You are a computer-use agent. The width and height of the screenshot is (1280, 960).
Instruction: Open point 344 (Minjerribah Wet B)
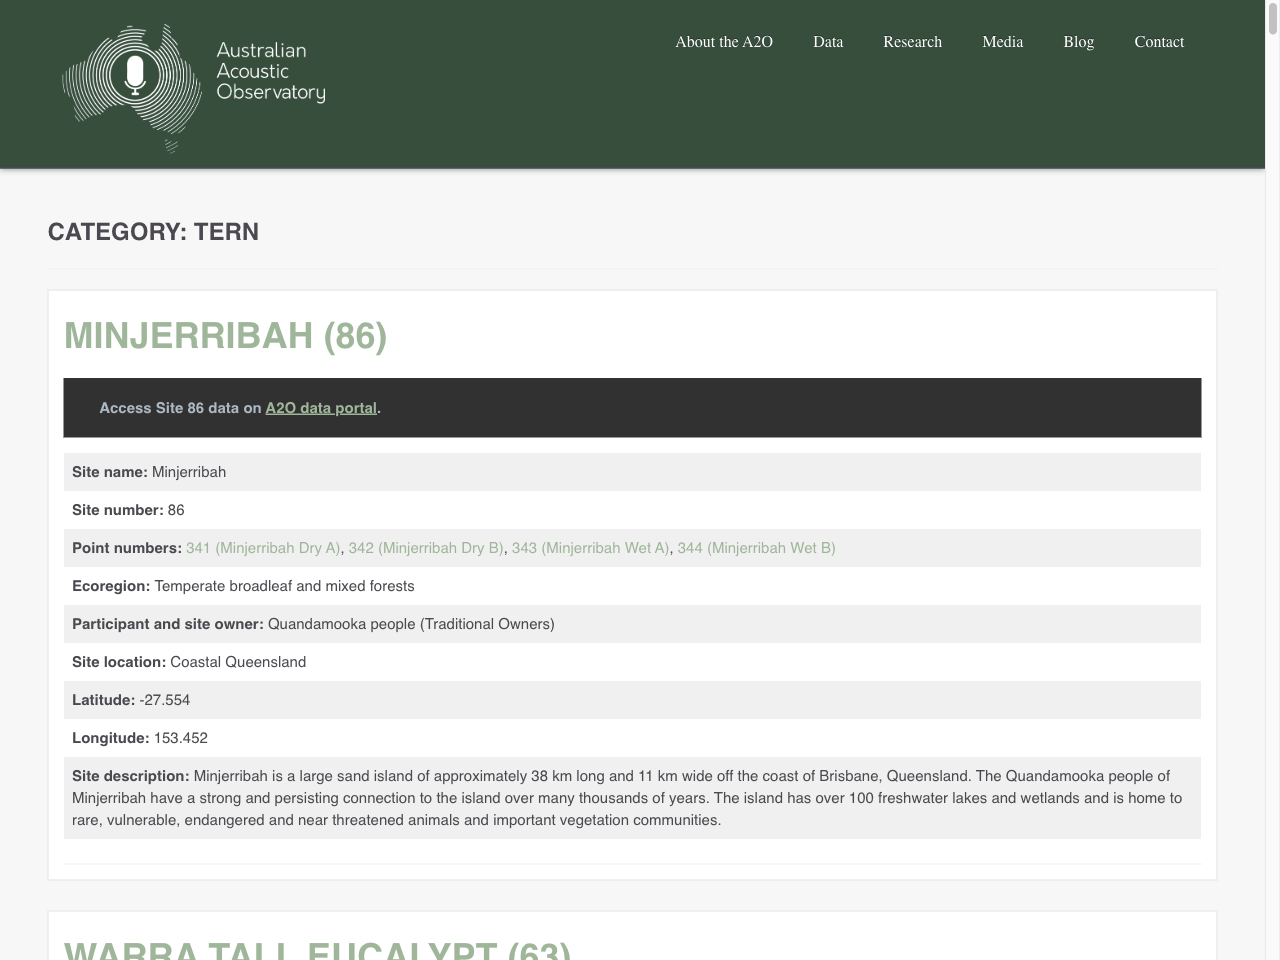tap(756, 548)
